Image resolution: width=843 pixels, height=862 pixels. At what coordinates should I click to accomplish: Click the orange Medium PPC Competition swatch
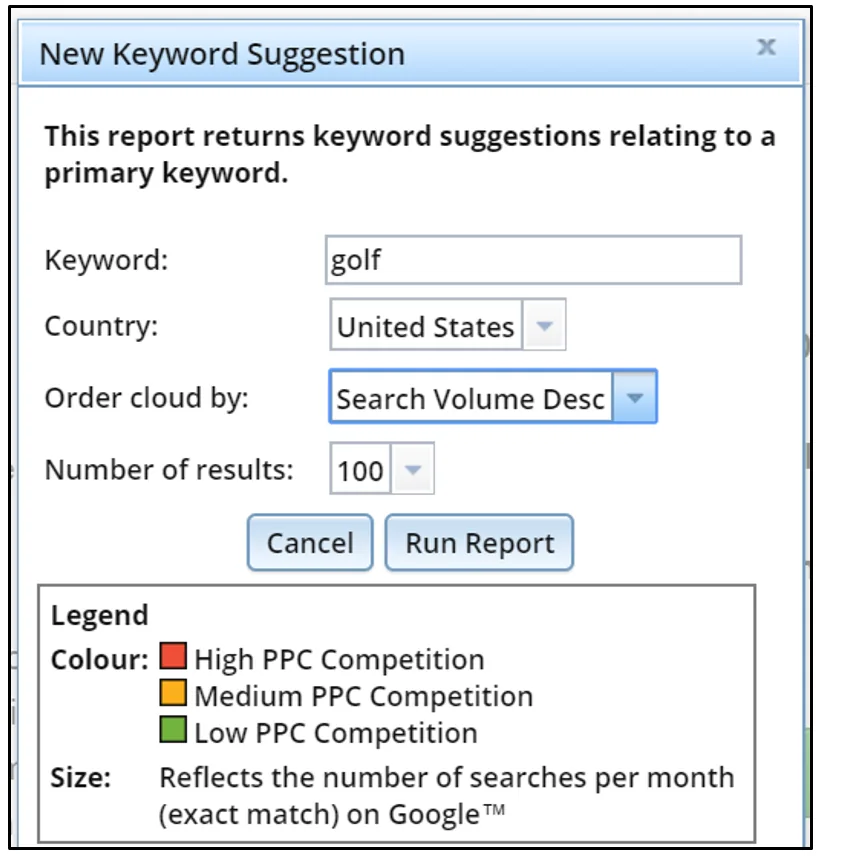pos(173,694)
